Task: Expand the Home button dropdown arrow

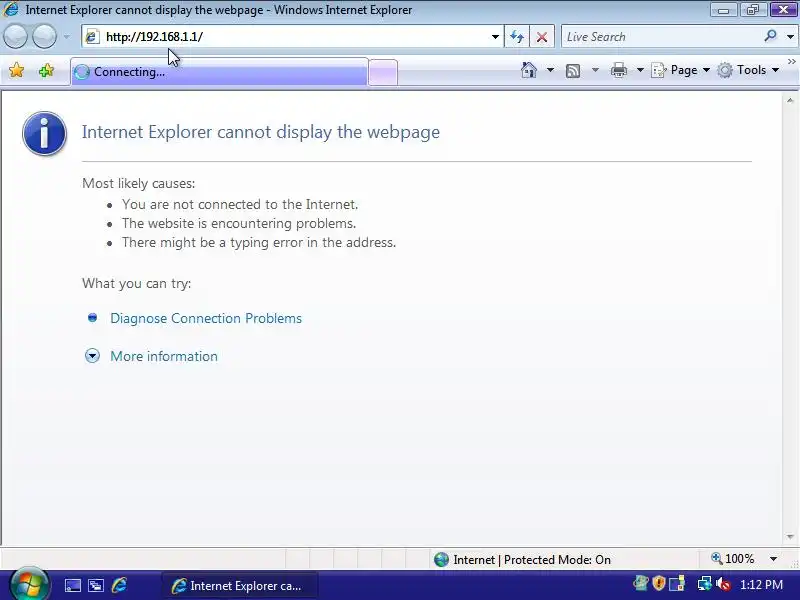Action: click(551, 70)
